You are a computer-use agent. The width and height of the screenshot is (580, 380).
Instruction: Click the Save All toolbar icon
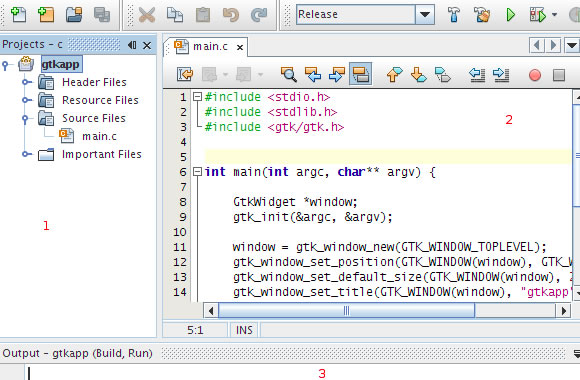tap(102, 15)
